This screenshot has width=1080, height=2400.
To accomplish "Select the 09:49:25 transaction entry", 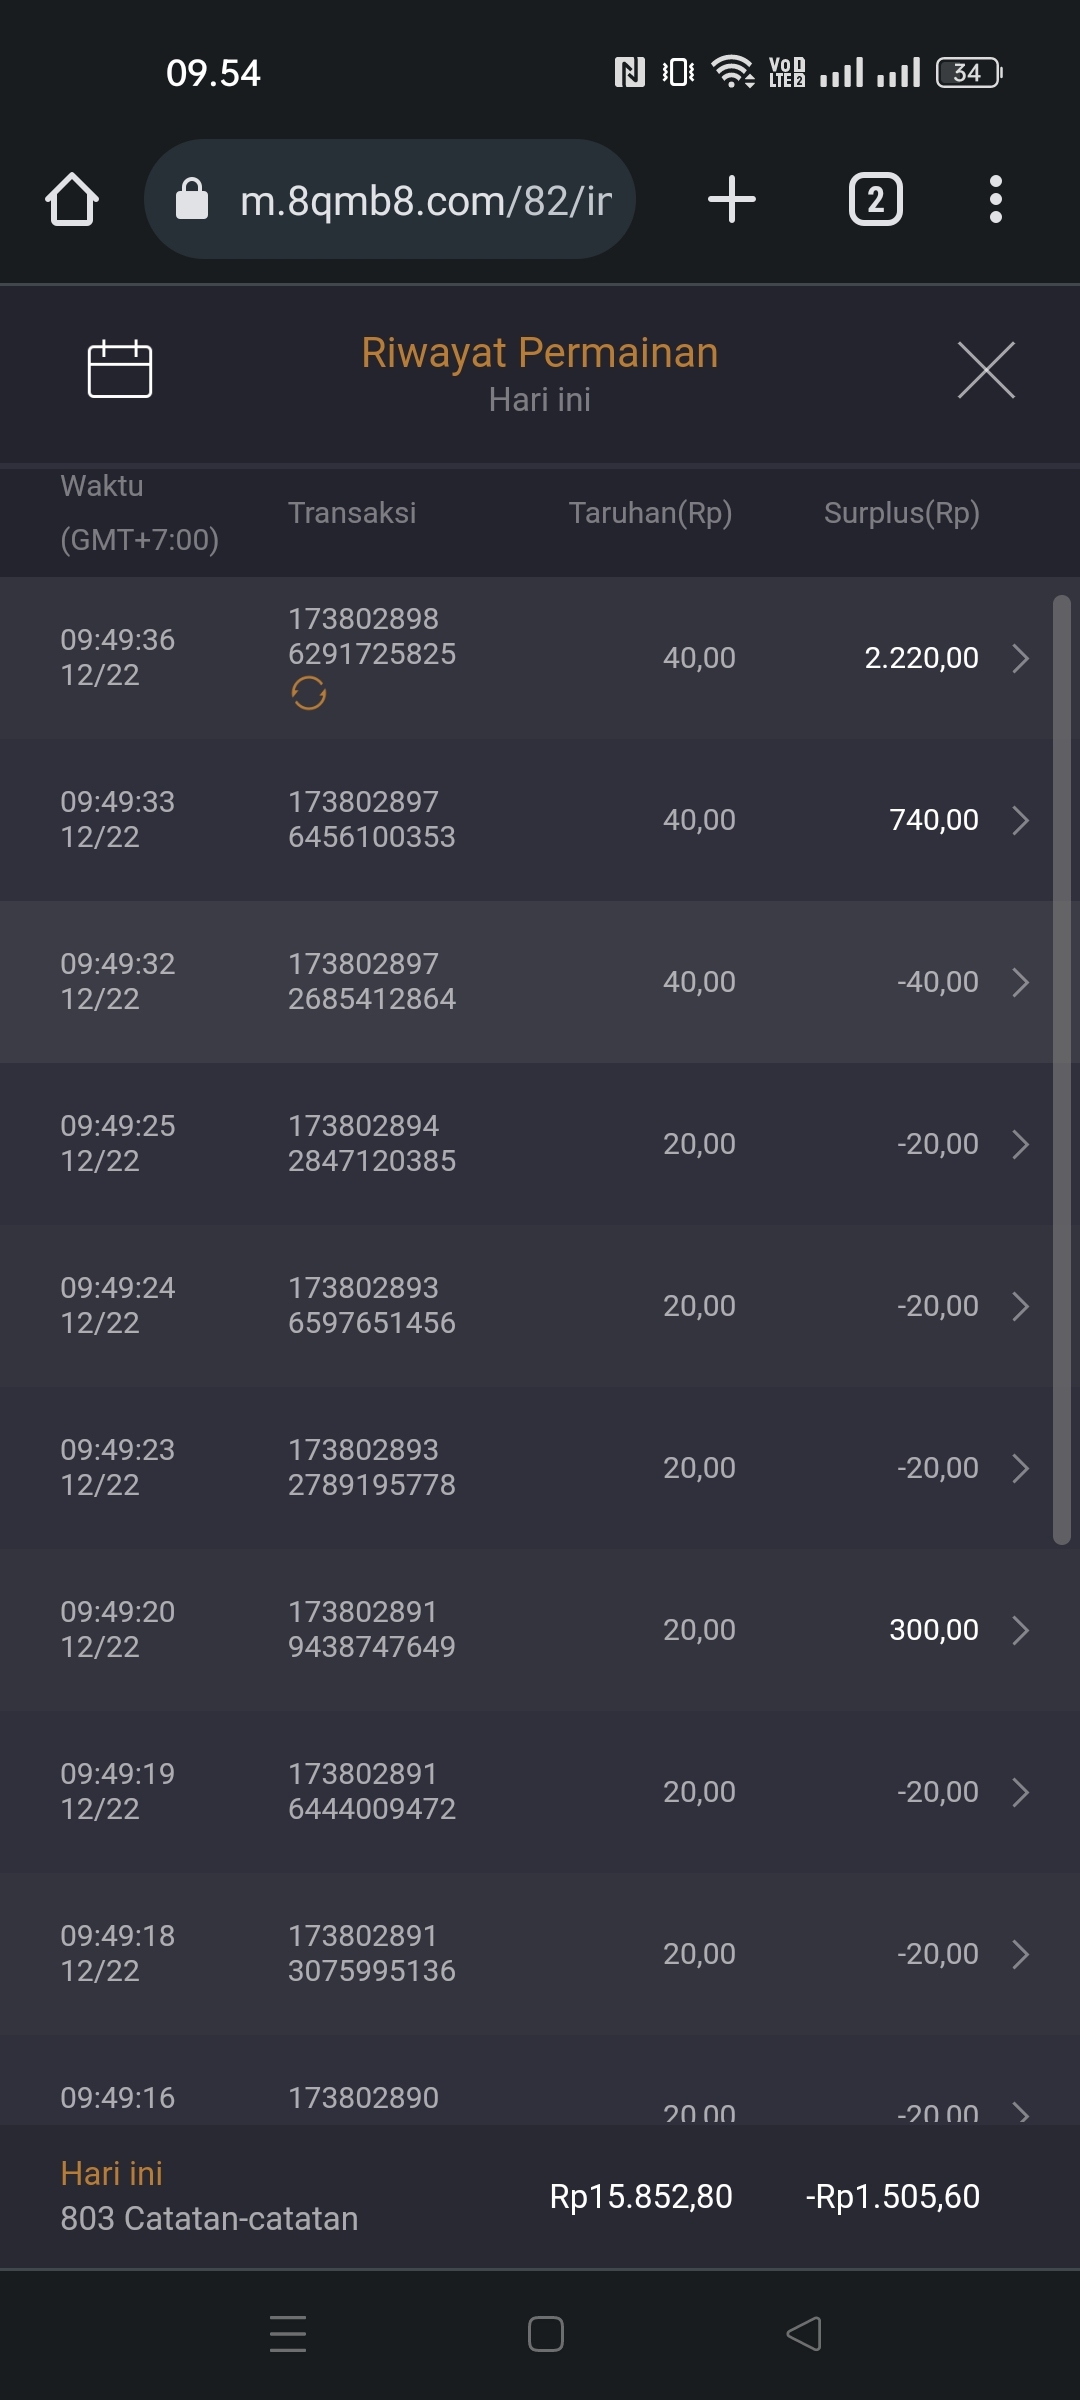I will pos(118,1143).
